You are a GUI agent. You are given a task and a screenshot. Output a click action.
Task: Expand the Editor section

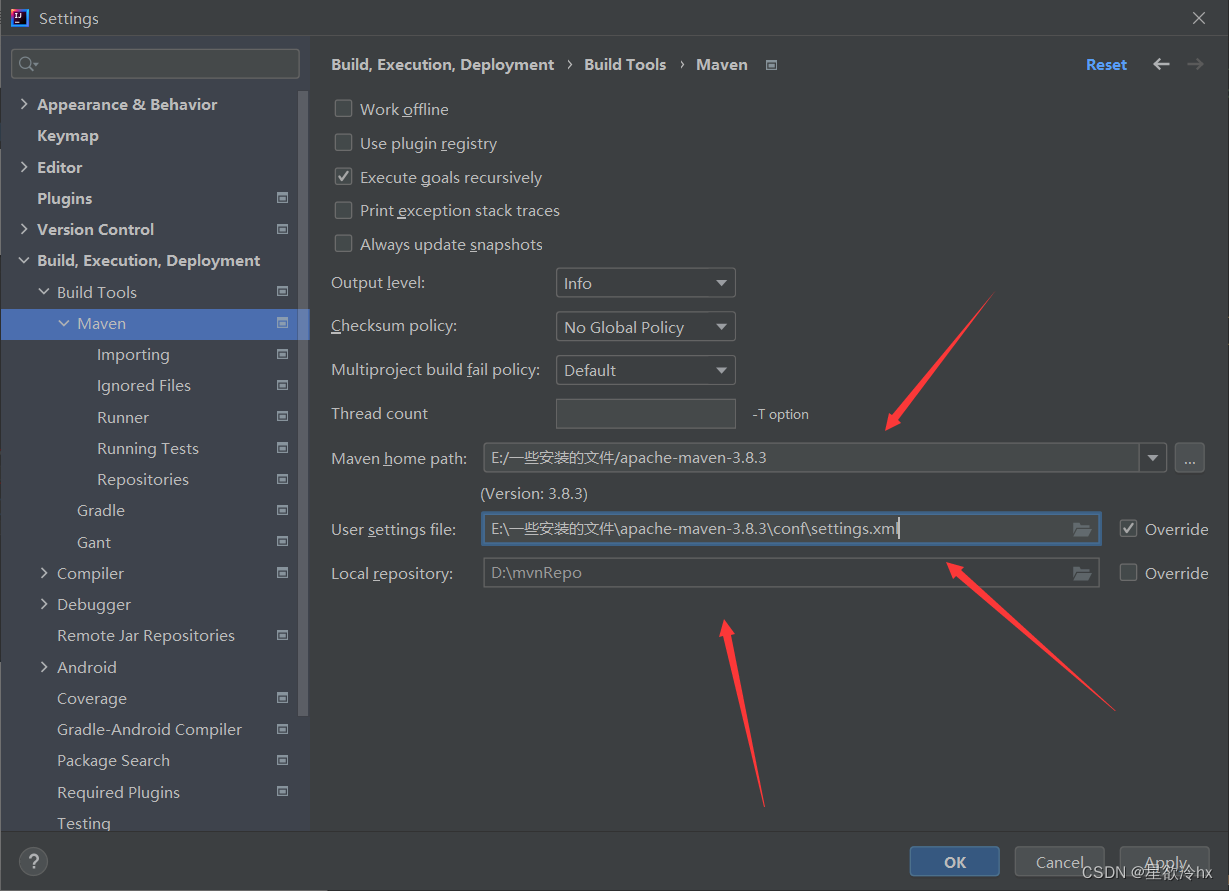click(x=24, y=167)
